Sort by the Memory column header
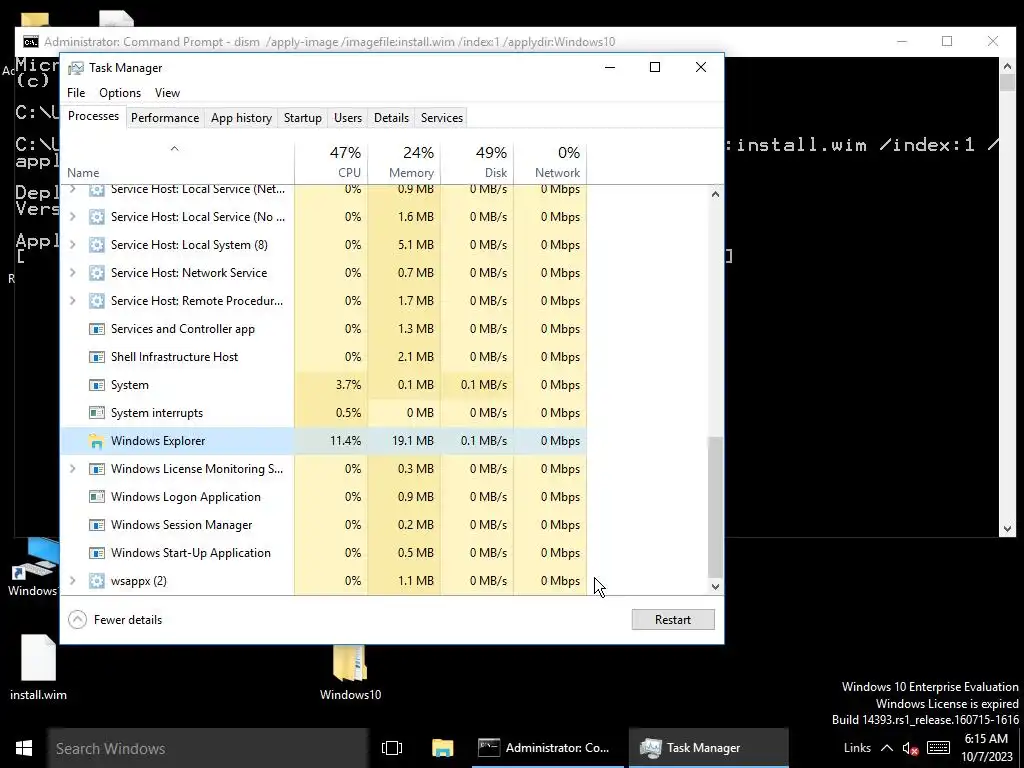 pos(404,162)
